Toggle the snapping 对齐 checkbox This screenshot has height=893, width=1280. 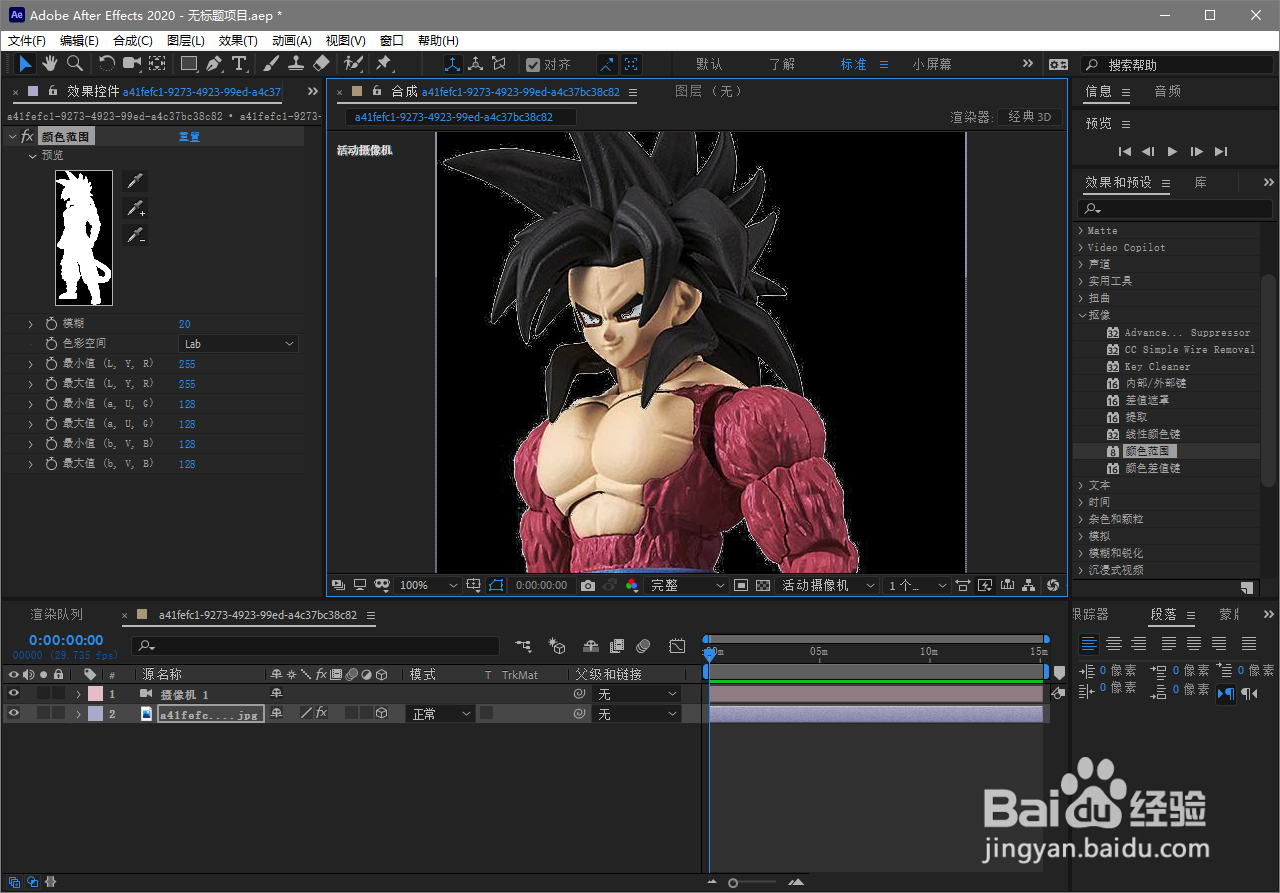[533, 64]
